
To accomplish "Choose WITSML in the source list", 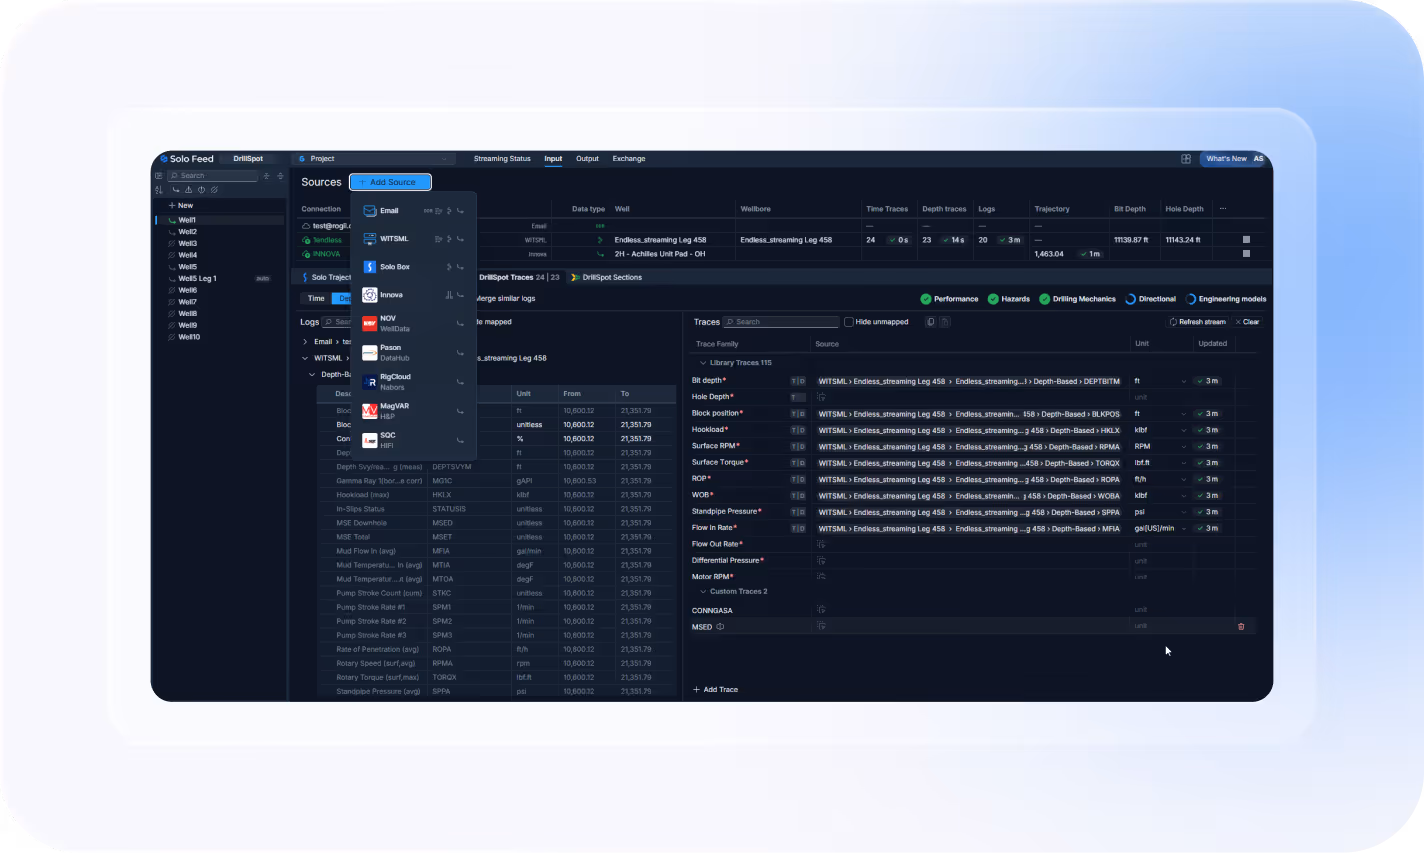I will (413, 239).
